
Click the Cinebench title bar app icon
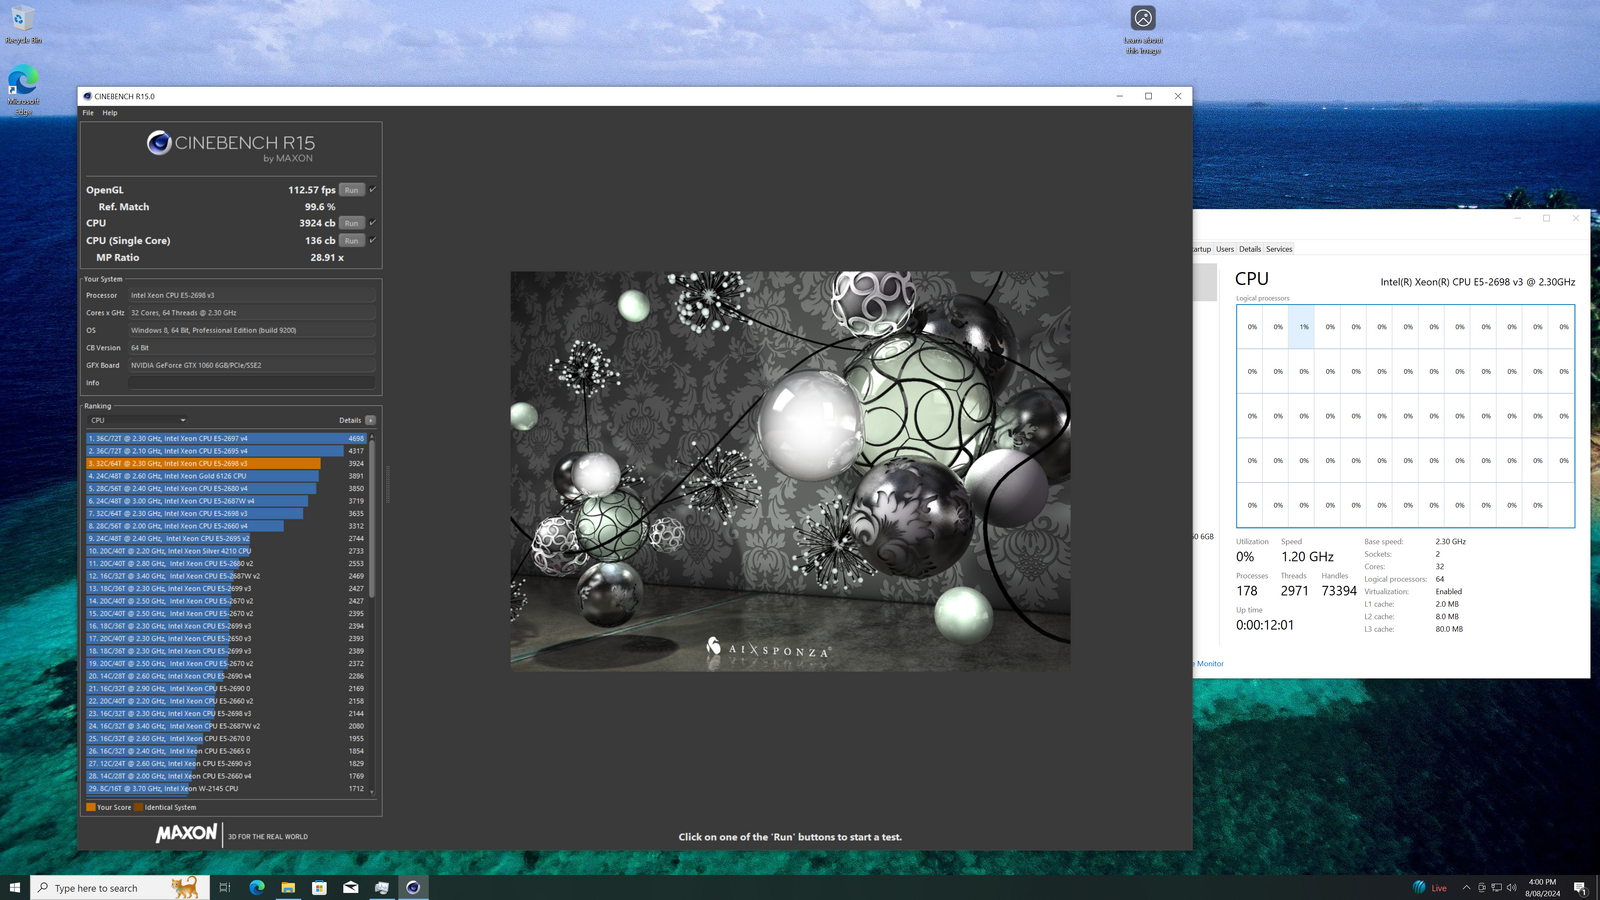click(x=87, y=97)
